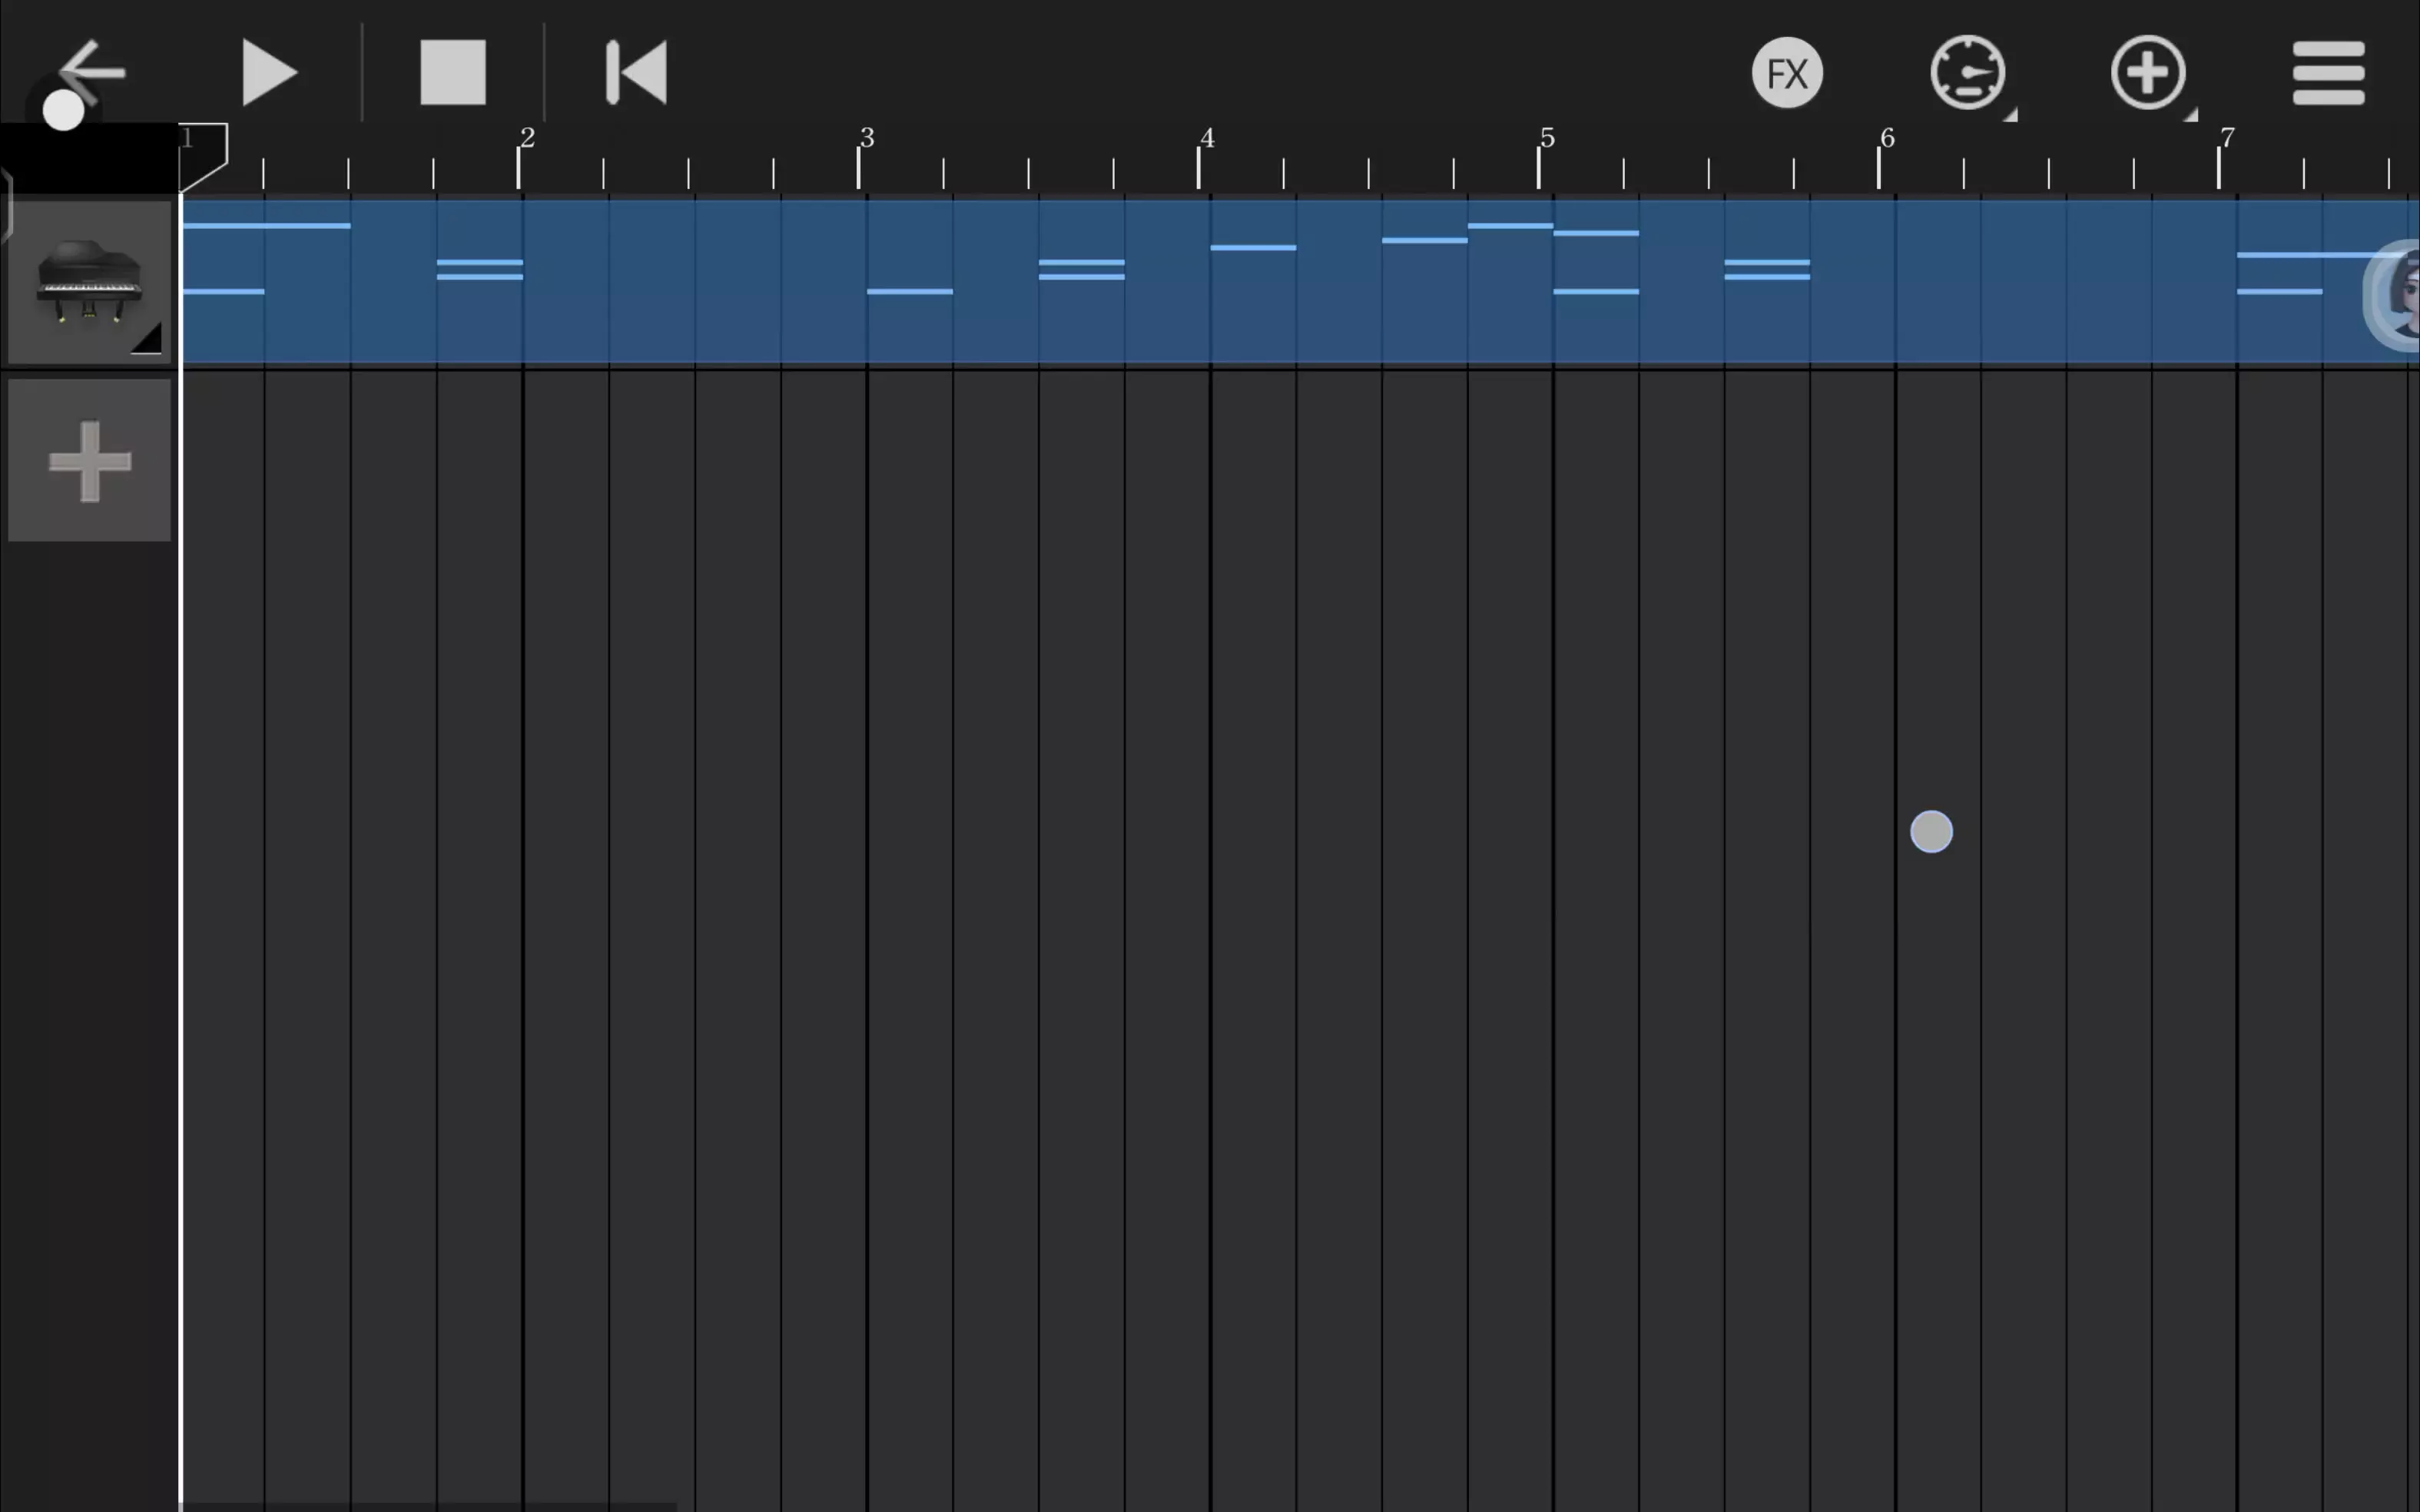Screen dimensions: 2420x1512
Task: Go back using the arrow icon
Action: coord(91,72)
